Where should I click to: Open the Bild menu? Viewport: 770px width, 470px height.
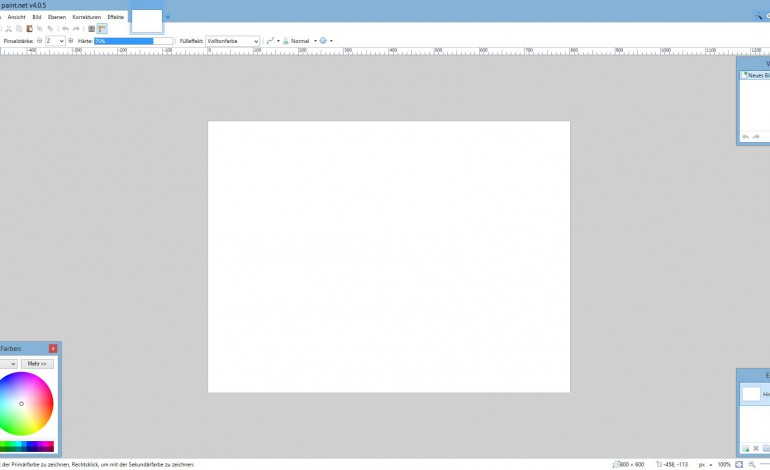[37, 17]
